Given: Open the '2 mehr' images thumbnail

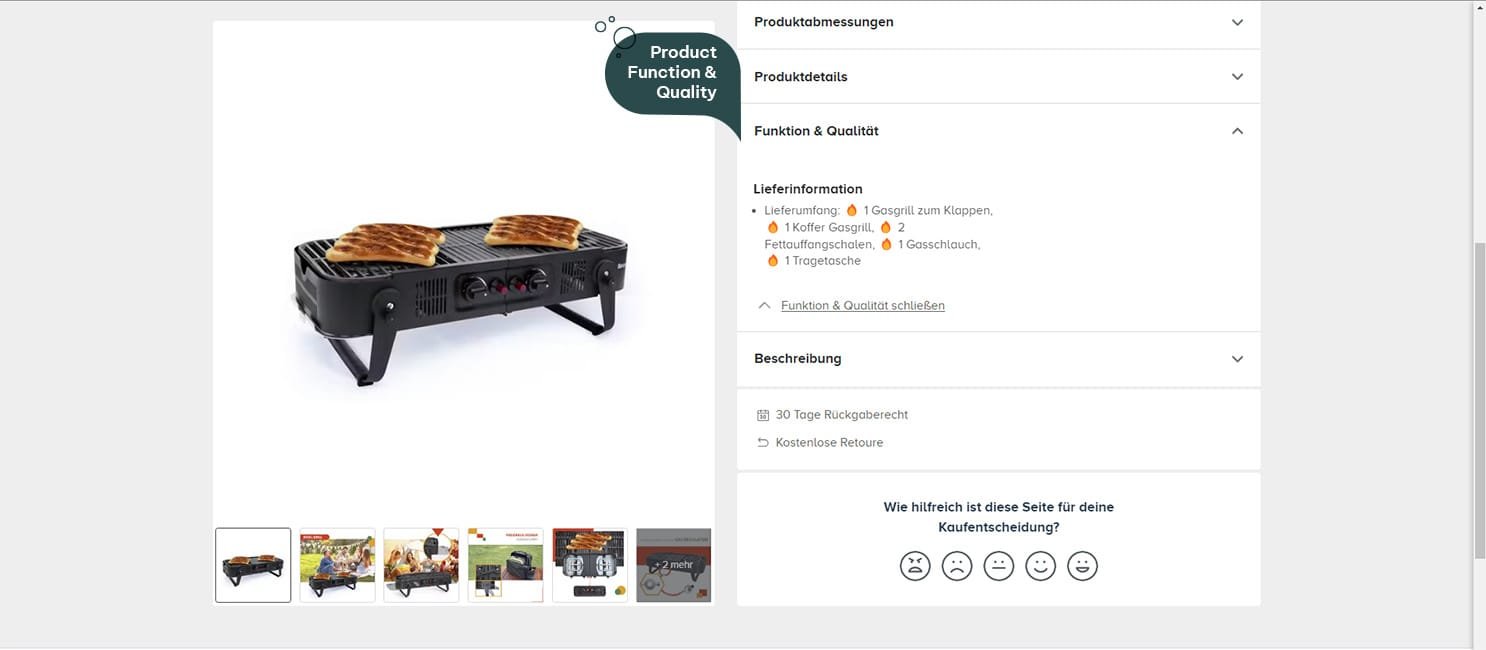Looking at the screenshot, I should [674, 565].
